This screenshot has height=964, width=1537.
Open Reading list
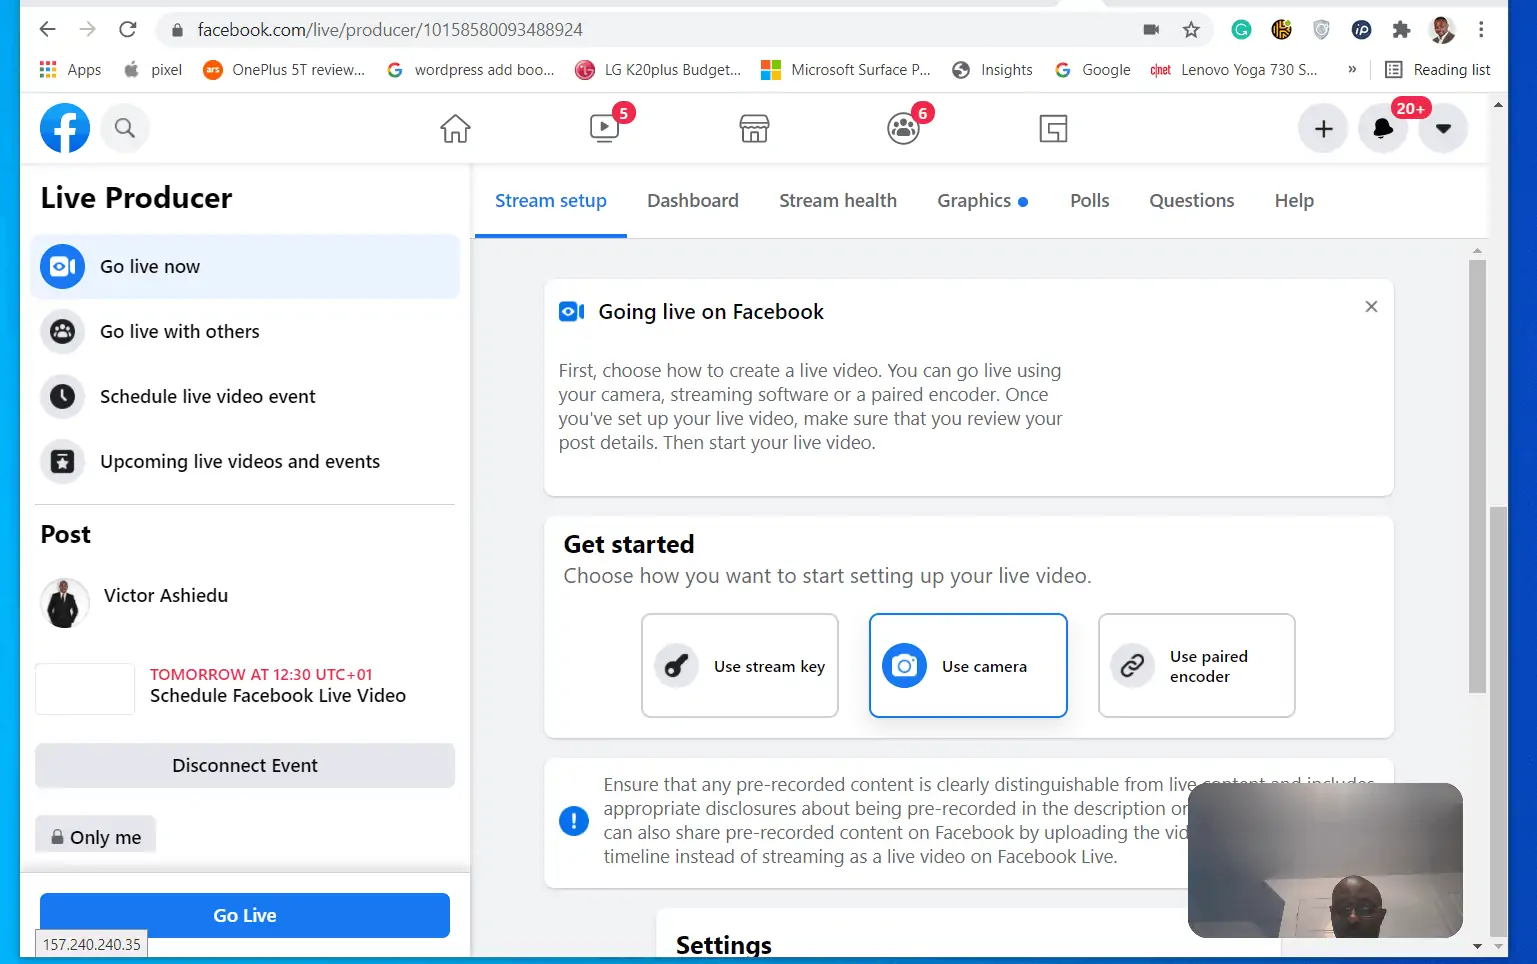tap(1437, 69)
